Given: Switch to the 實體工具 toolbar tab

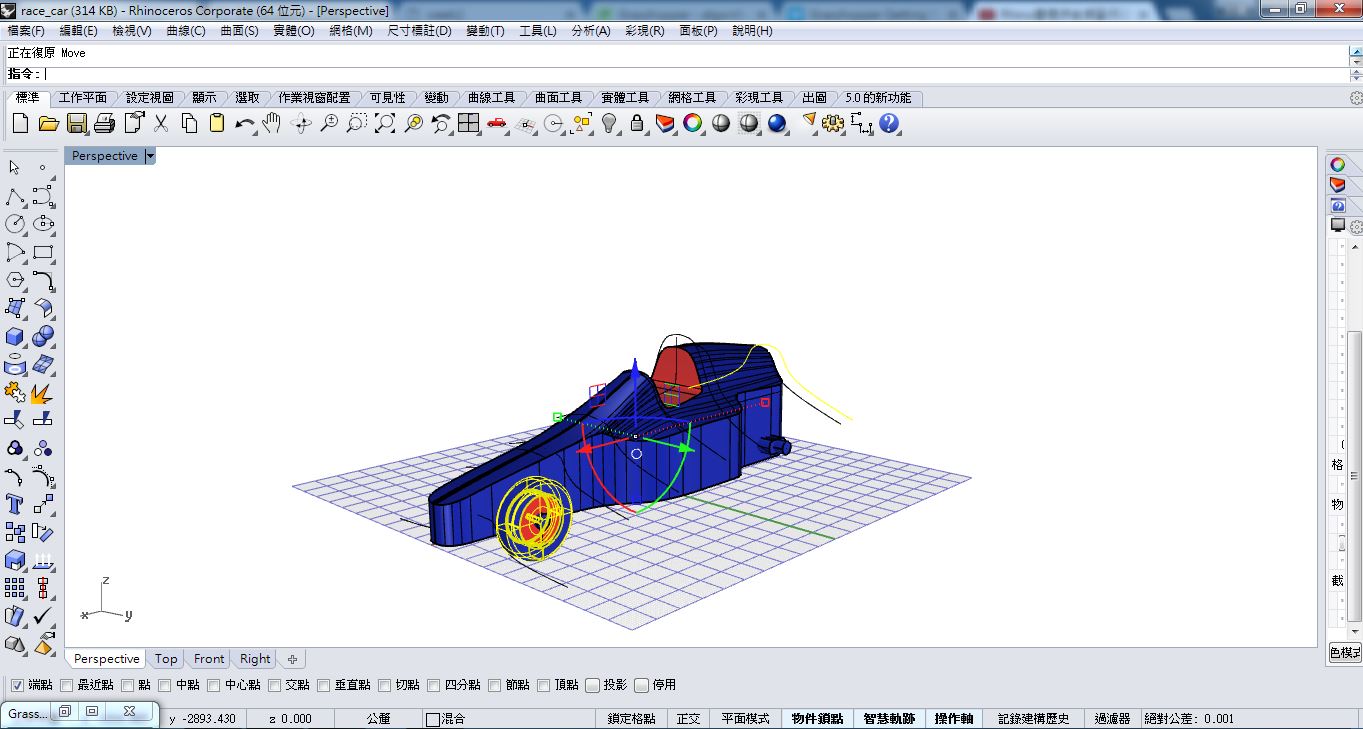Looking at the screenshot, I should point(625,98).
